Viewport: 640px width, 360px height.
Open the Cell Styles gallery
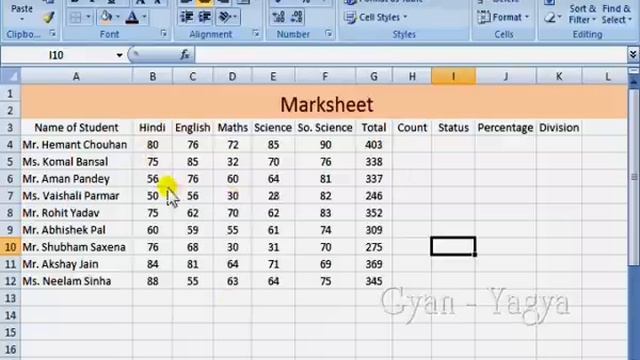376,17
